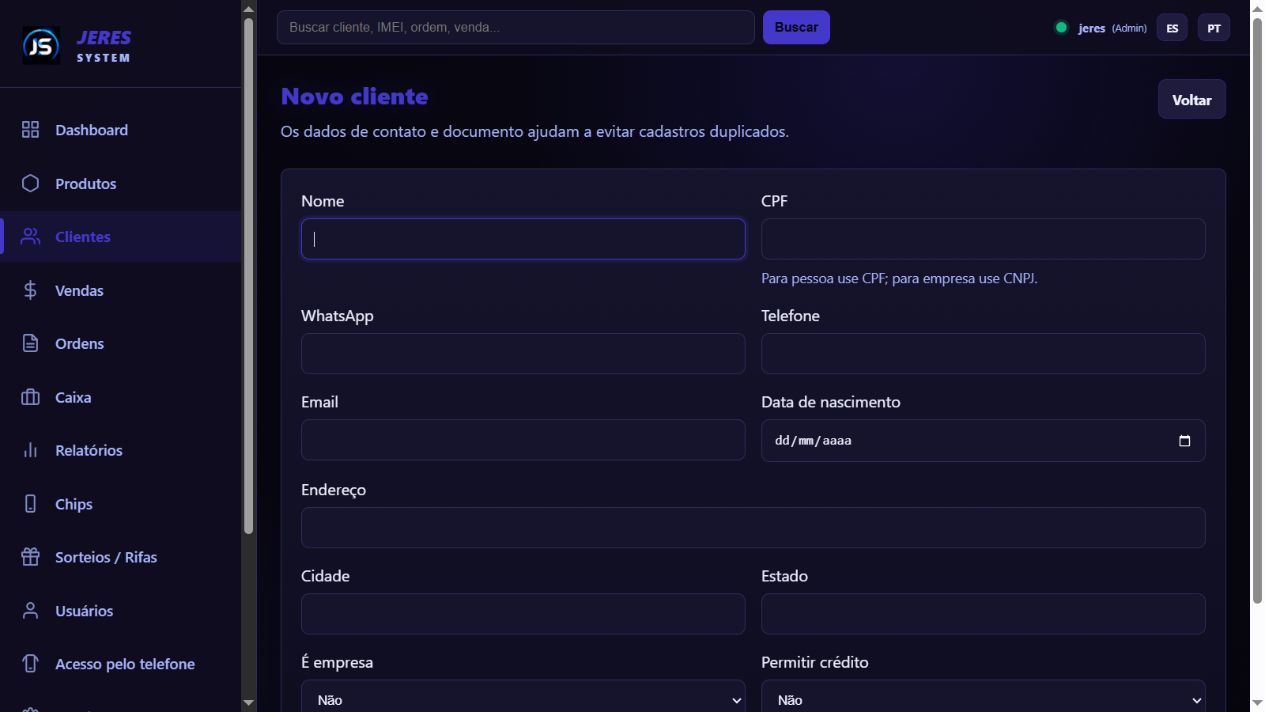Click the Sorteios / Rifas gift icon

tap(30, 558)
